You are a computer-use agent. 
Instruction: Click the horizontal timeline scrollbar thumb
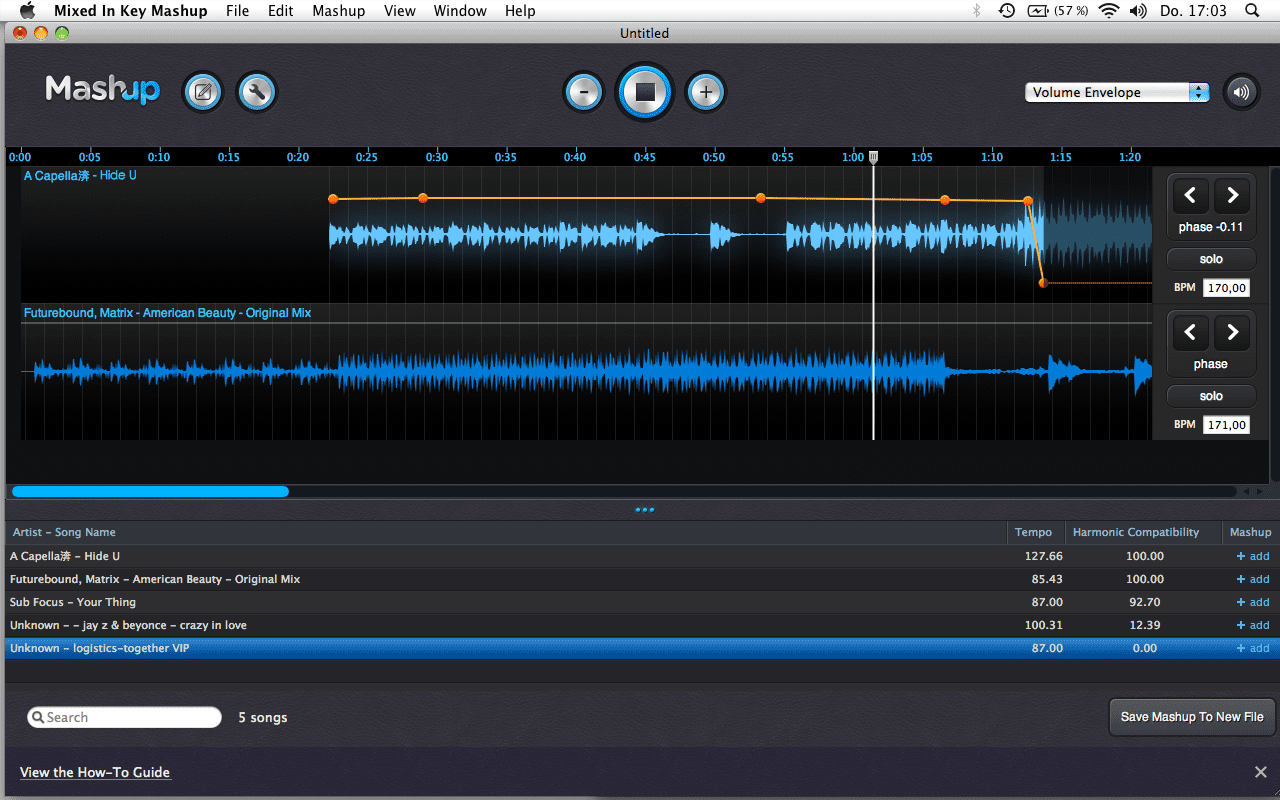coord(150,491)
